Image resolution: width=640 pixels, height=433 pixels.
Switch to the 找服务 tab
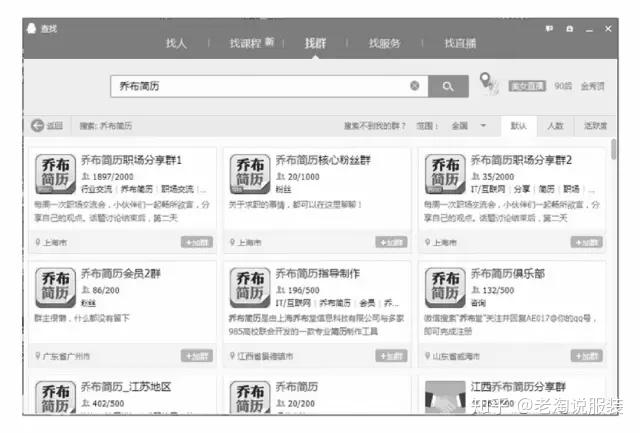[384, 43]
